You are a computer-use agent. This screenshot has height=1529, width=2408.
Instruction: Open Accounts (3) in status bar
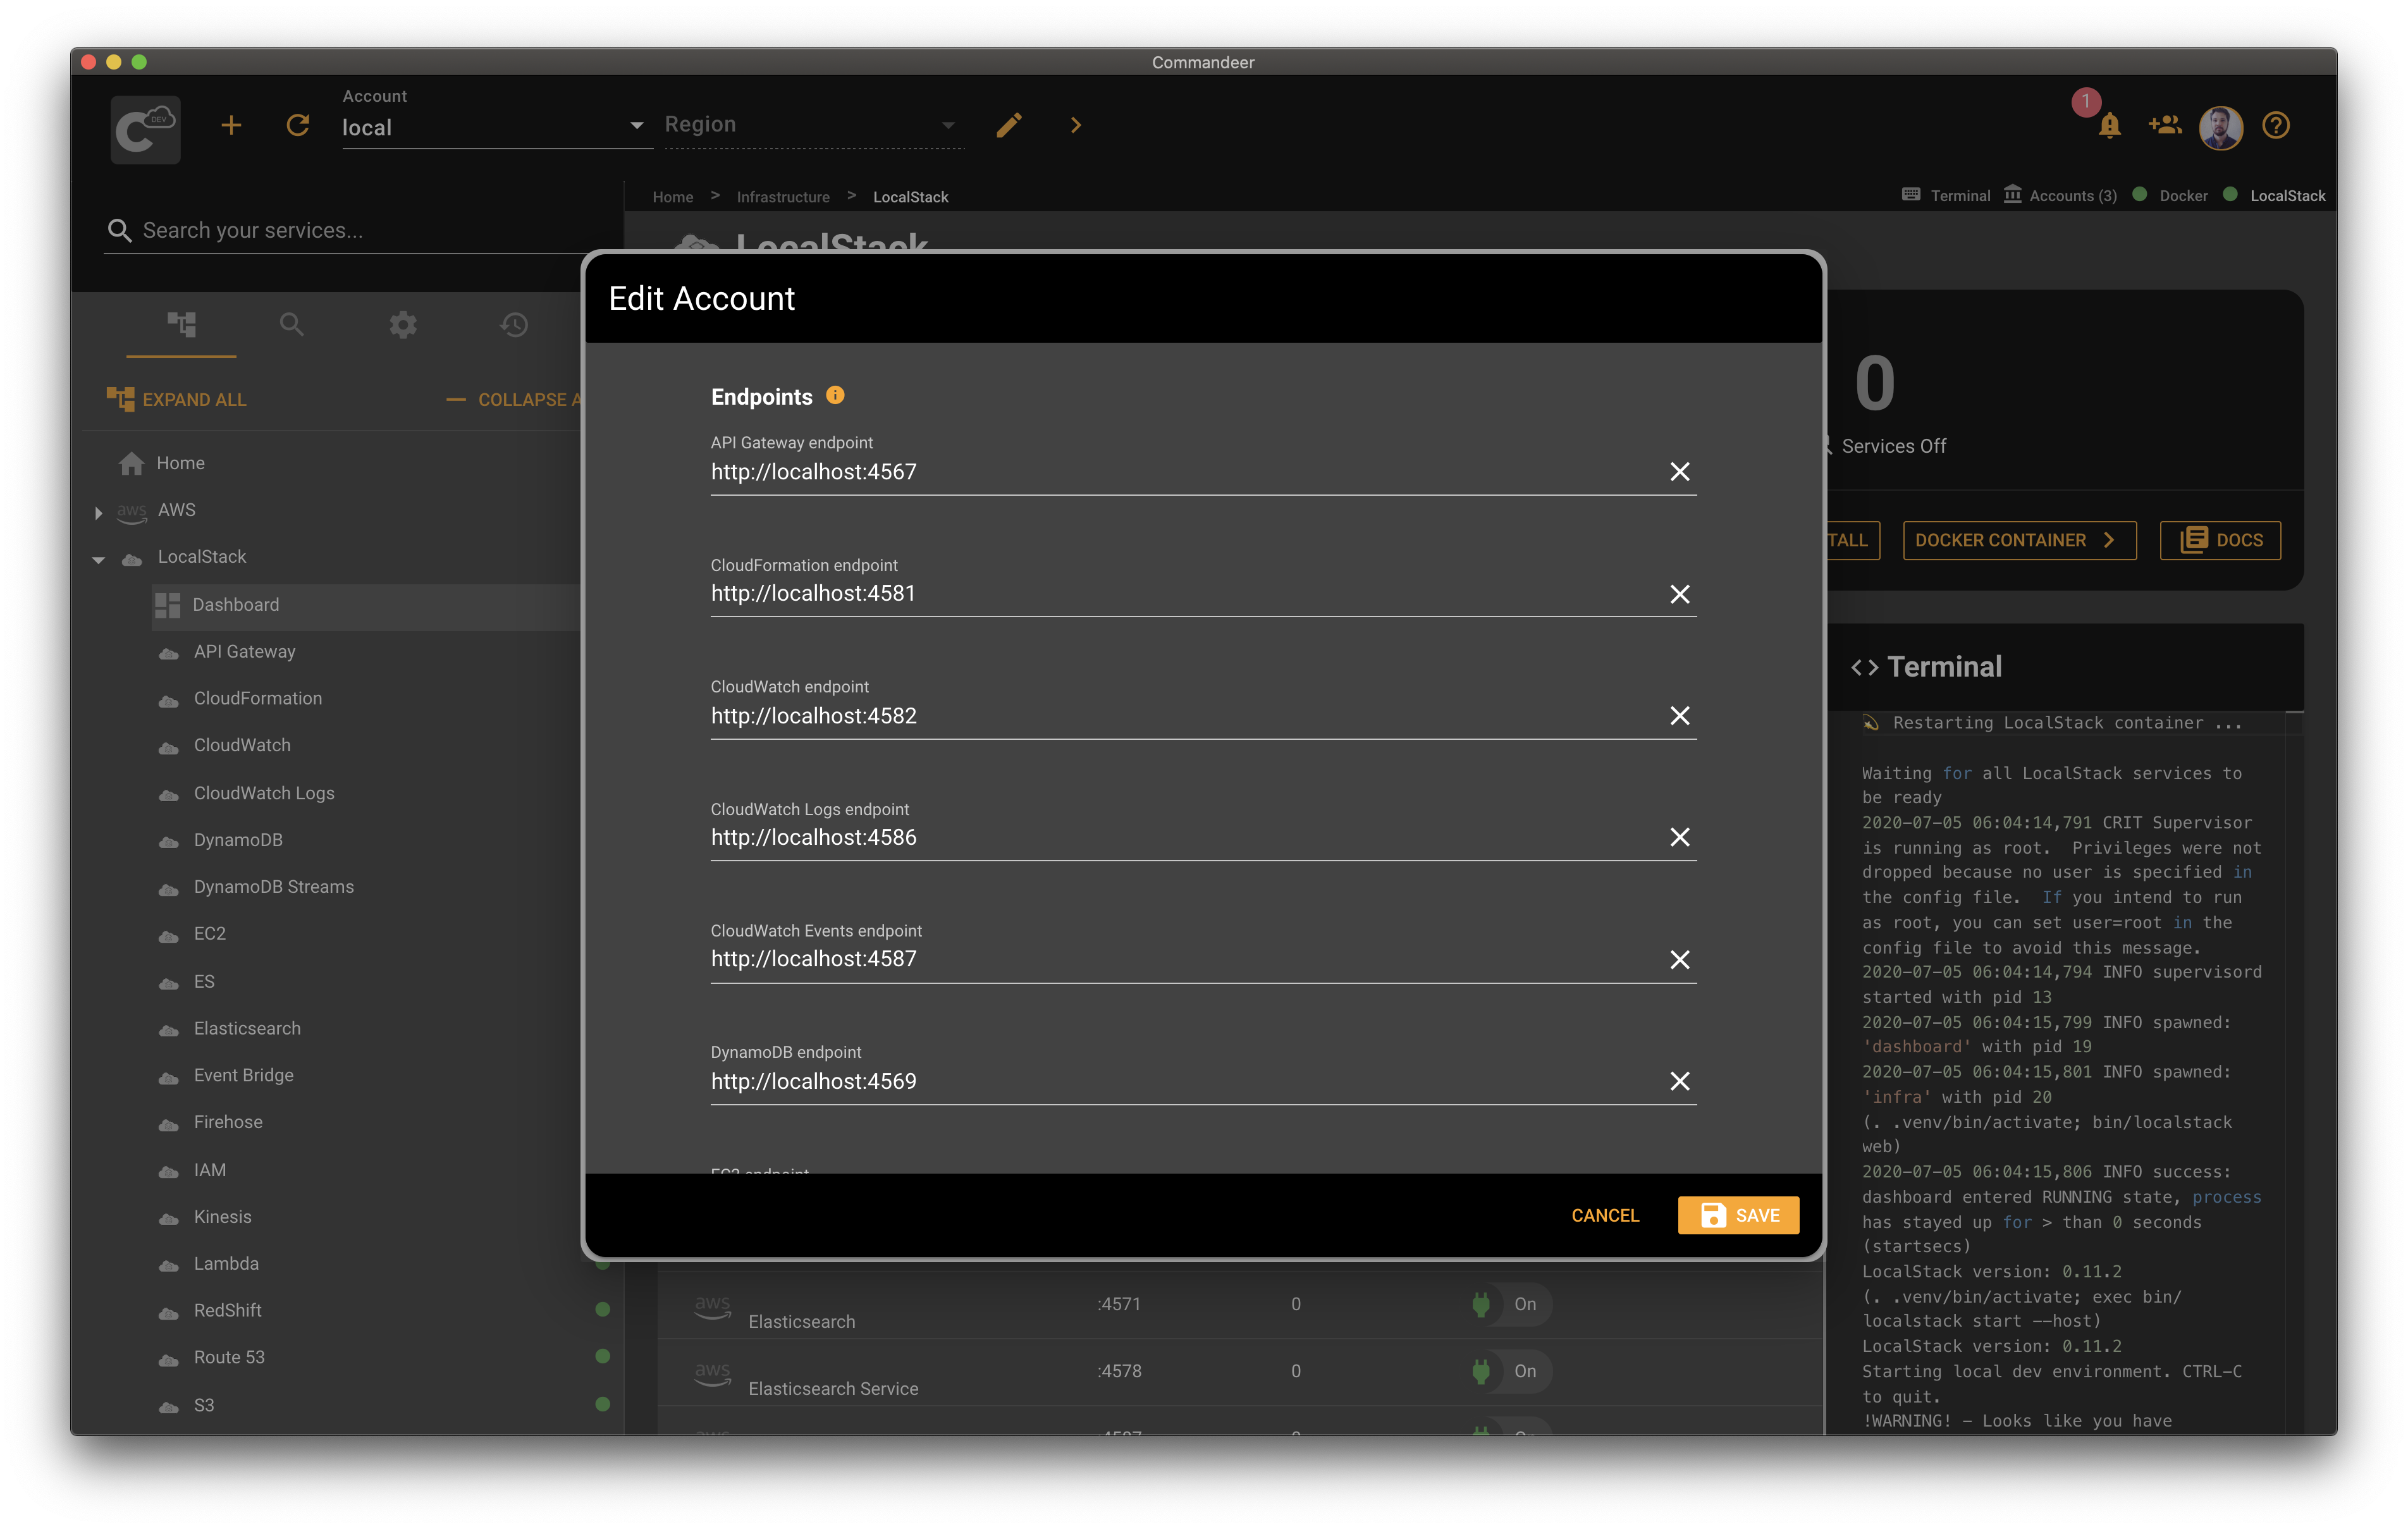2060,196
